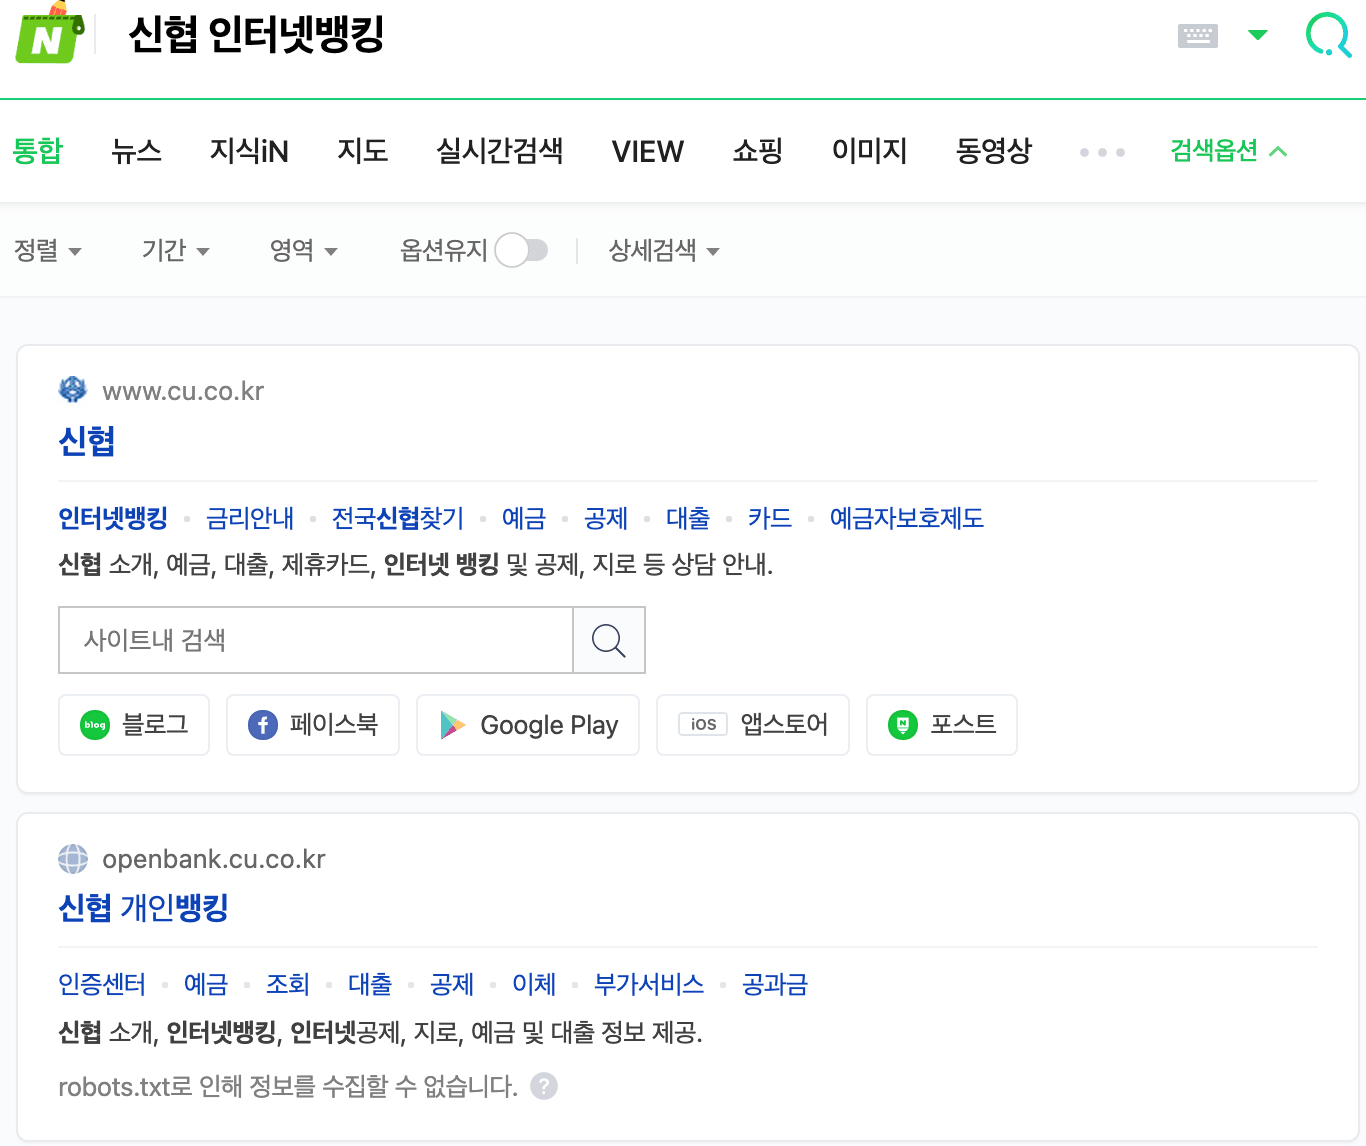Open the 정렬 dropdown
Image resolution: width=1366 pixels, height=1146 pixels.
[48, 250]
